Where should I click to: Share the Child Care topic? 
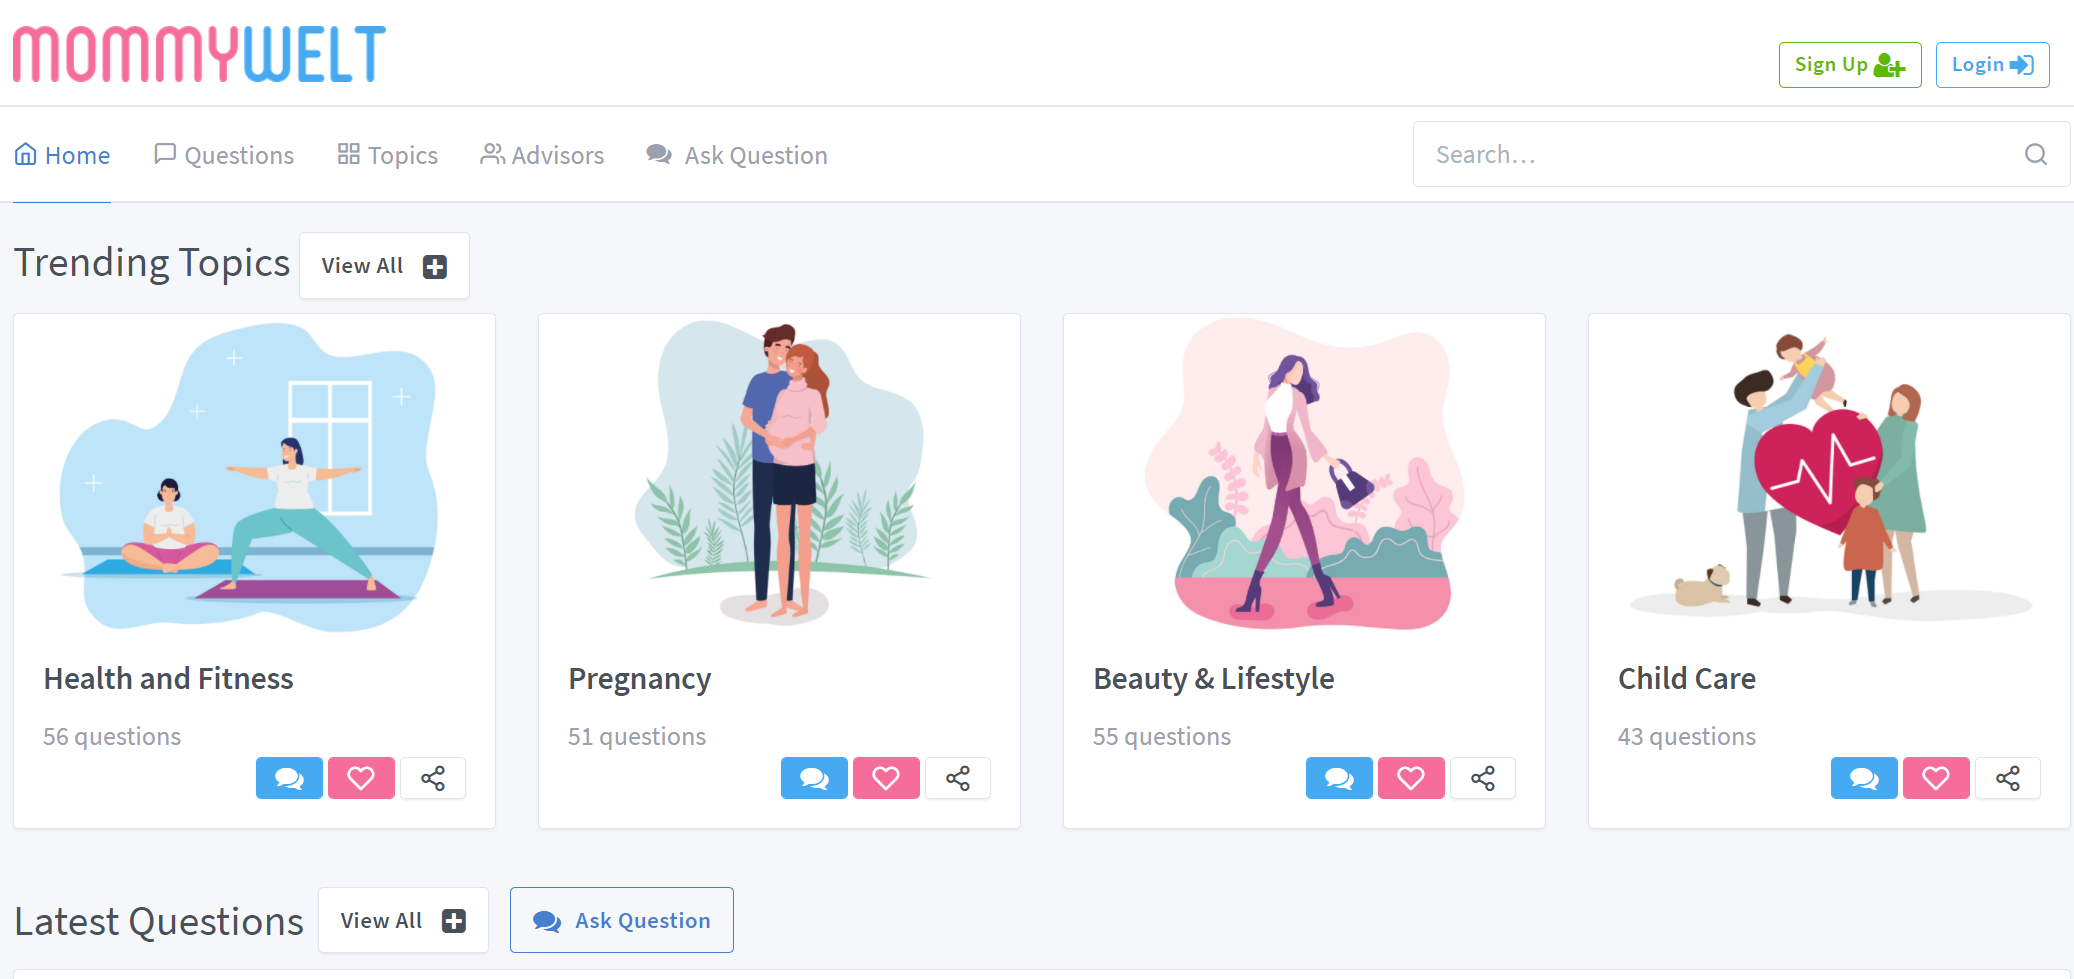(x=2008, y=778)
